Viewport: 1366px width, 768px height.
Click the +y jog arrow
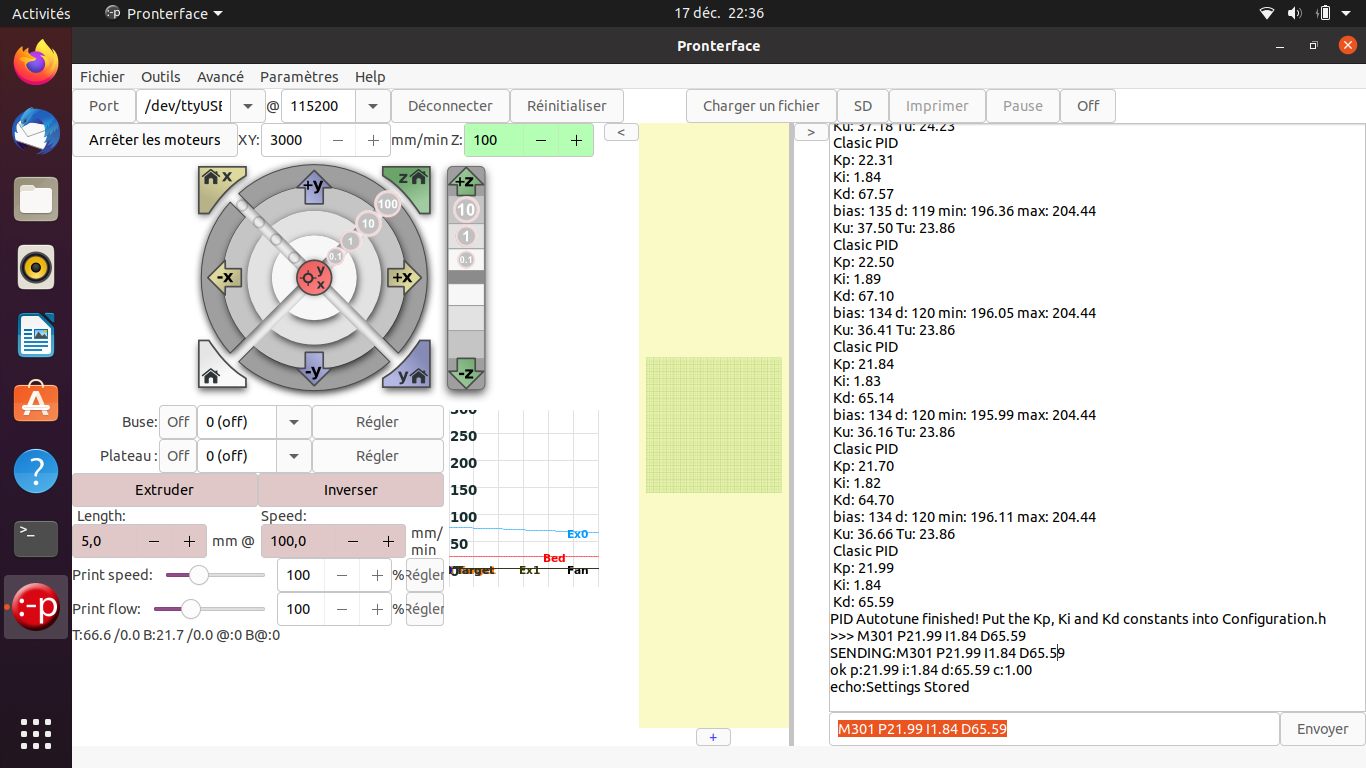(x=314, y=186)
